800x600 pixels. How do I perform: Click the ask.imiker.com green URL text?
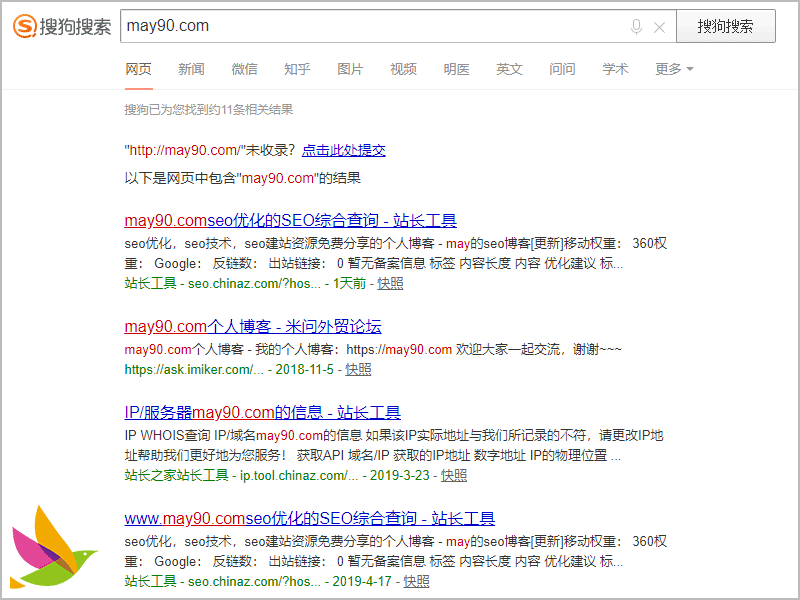(194, 369)
